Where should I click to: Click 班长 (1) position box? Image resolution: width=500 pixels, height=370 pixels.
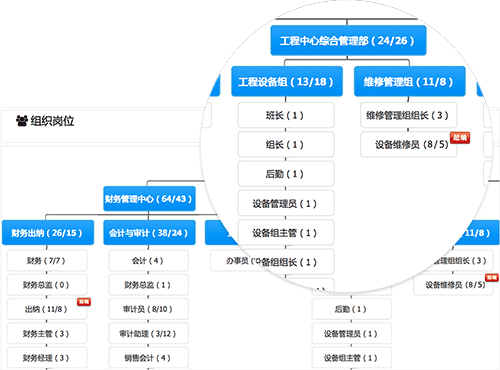coord(286,115)
